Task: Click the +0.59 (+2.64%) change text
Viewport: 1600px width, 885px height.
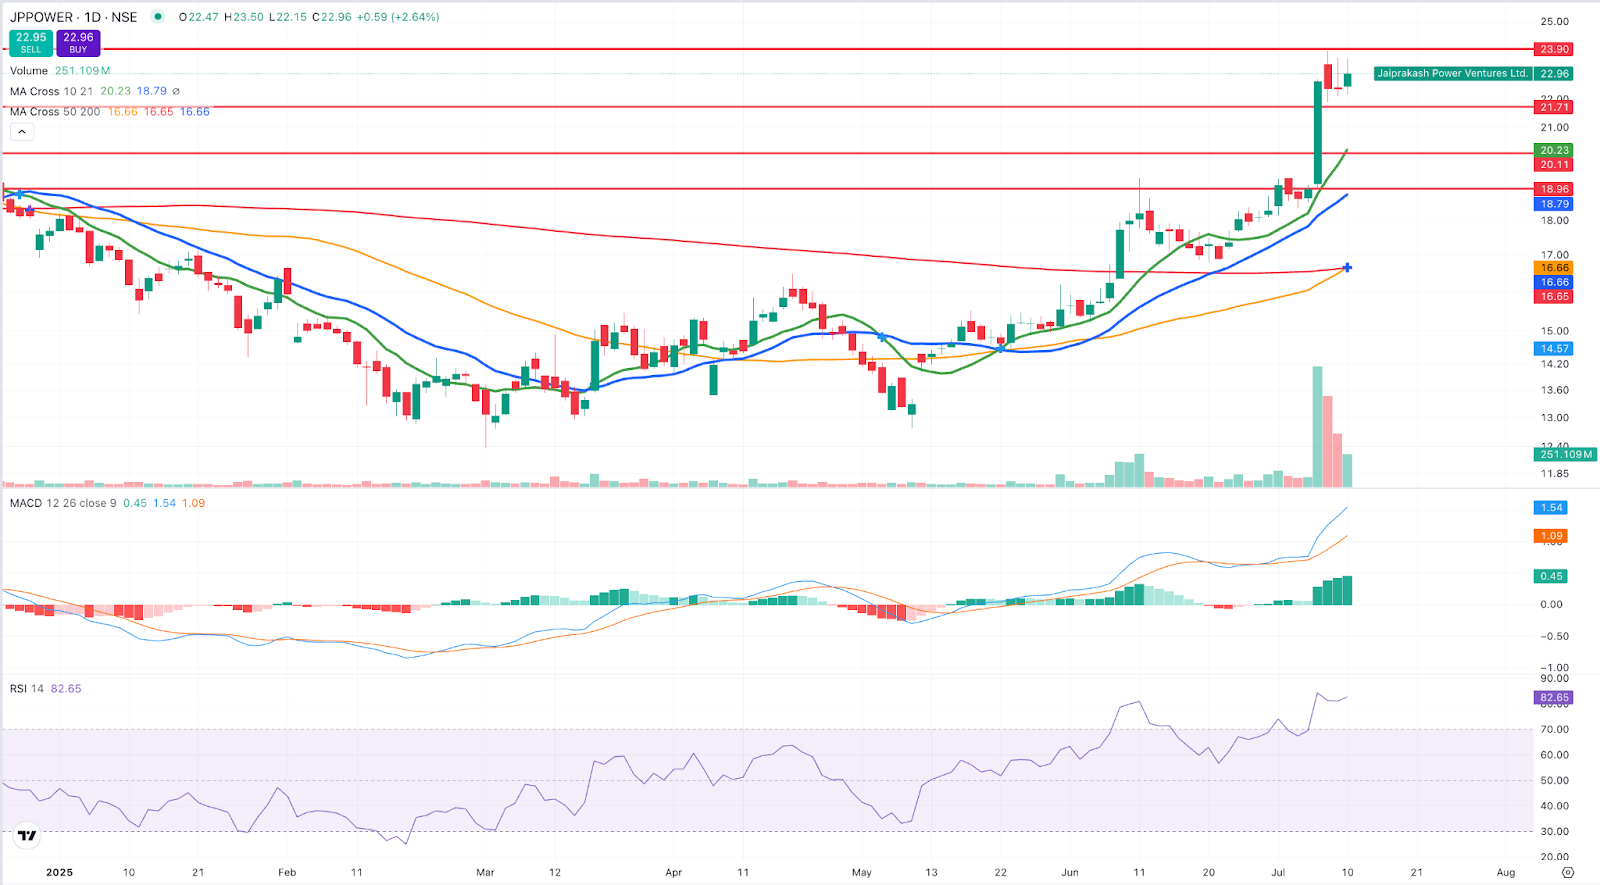Action: [398, 17]
